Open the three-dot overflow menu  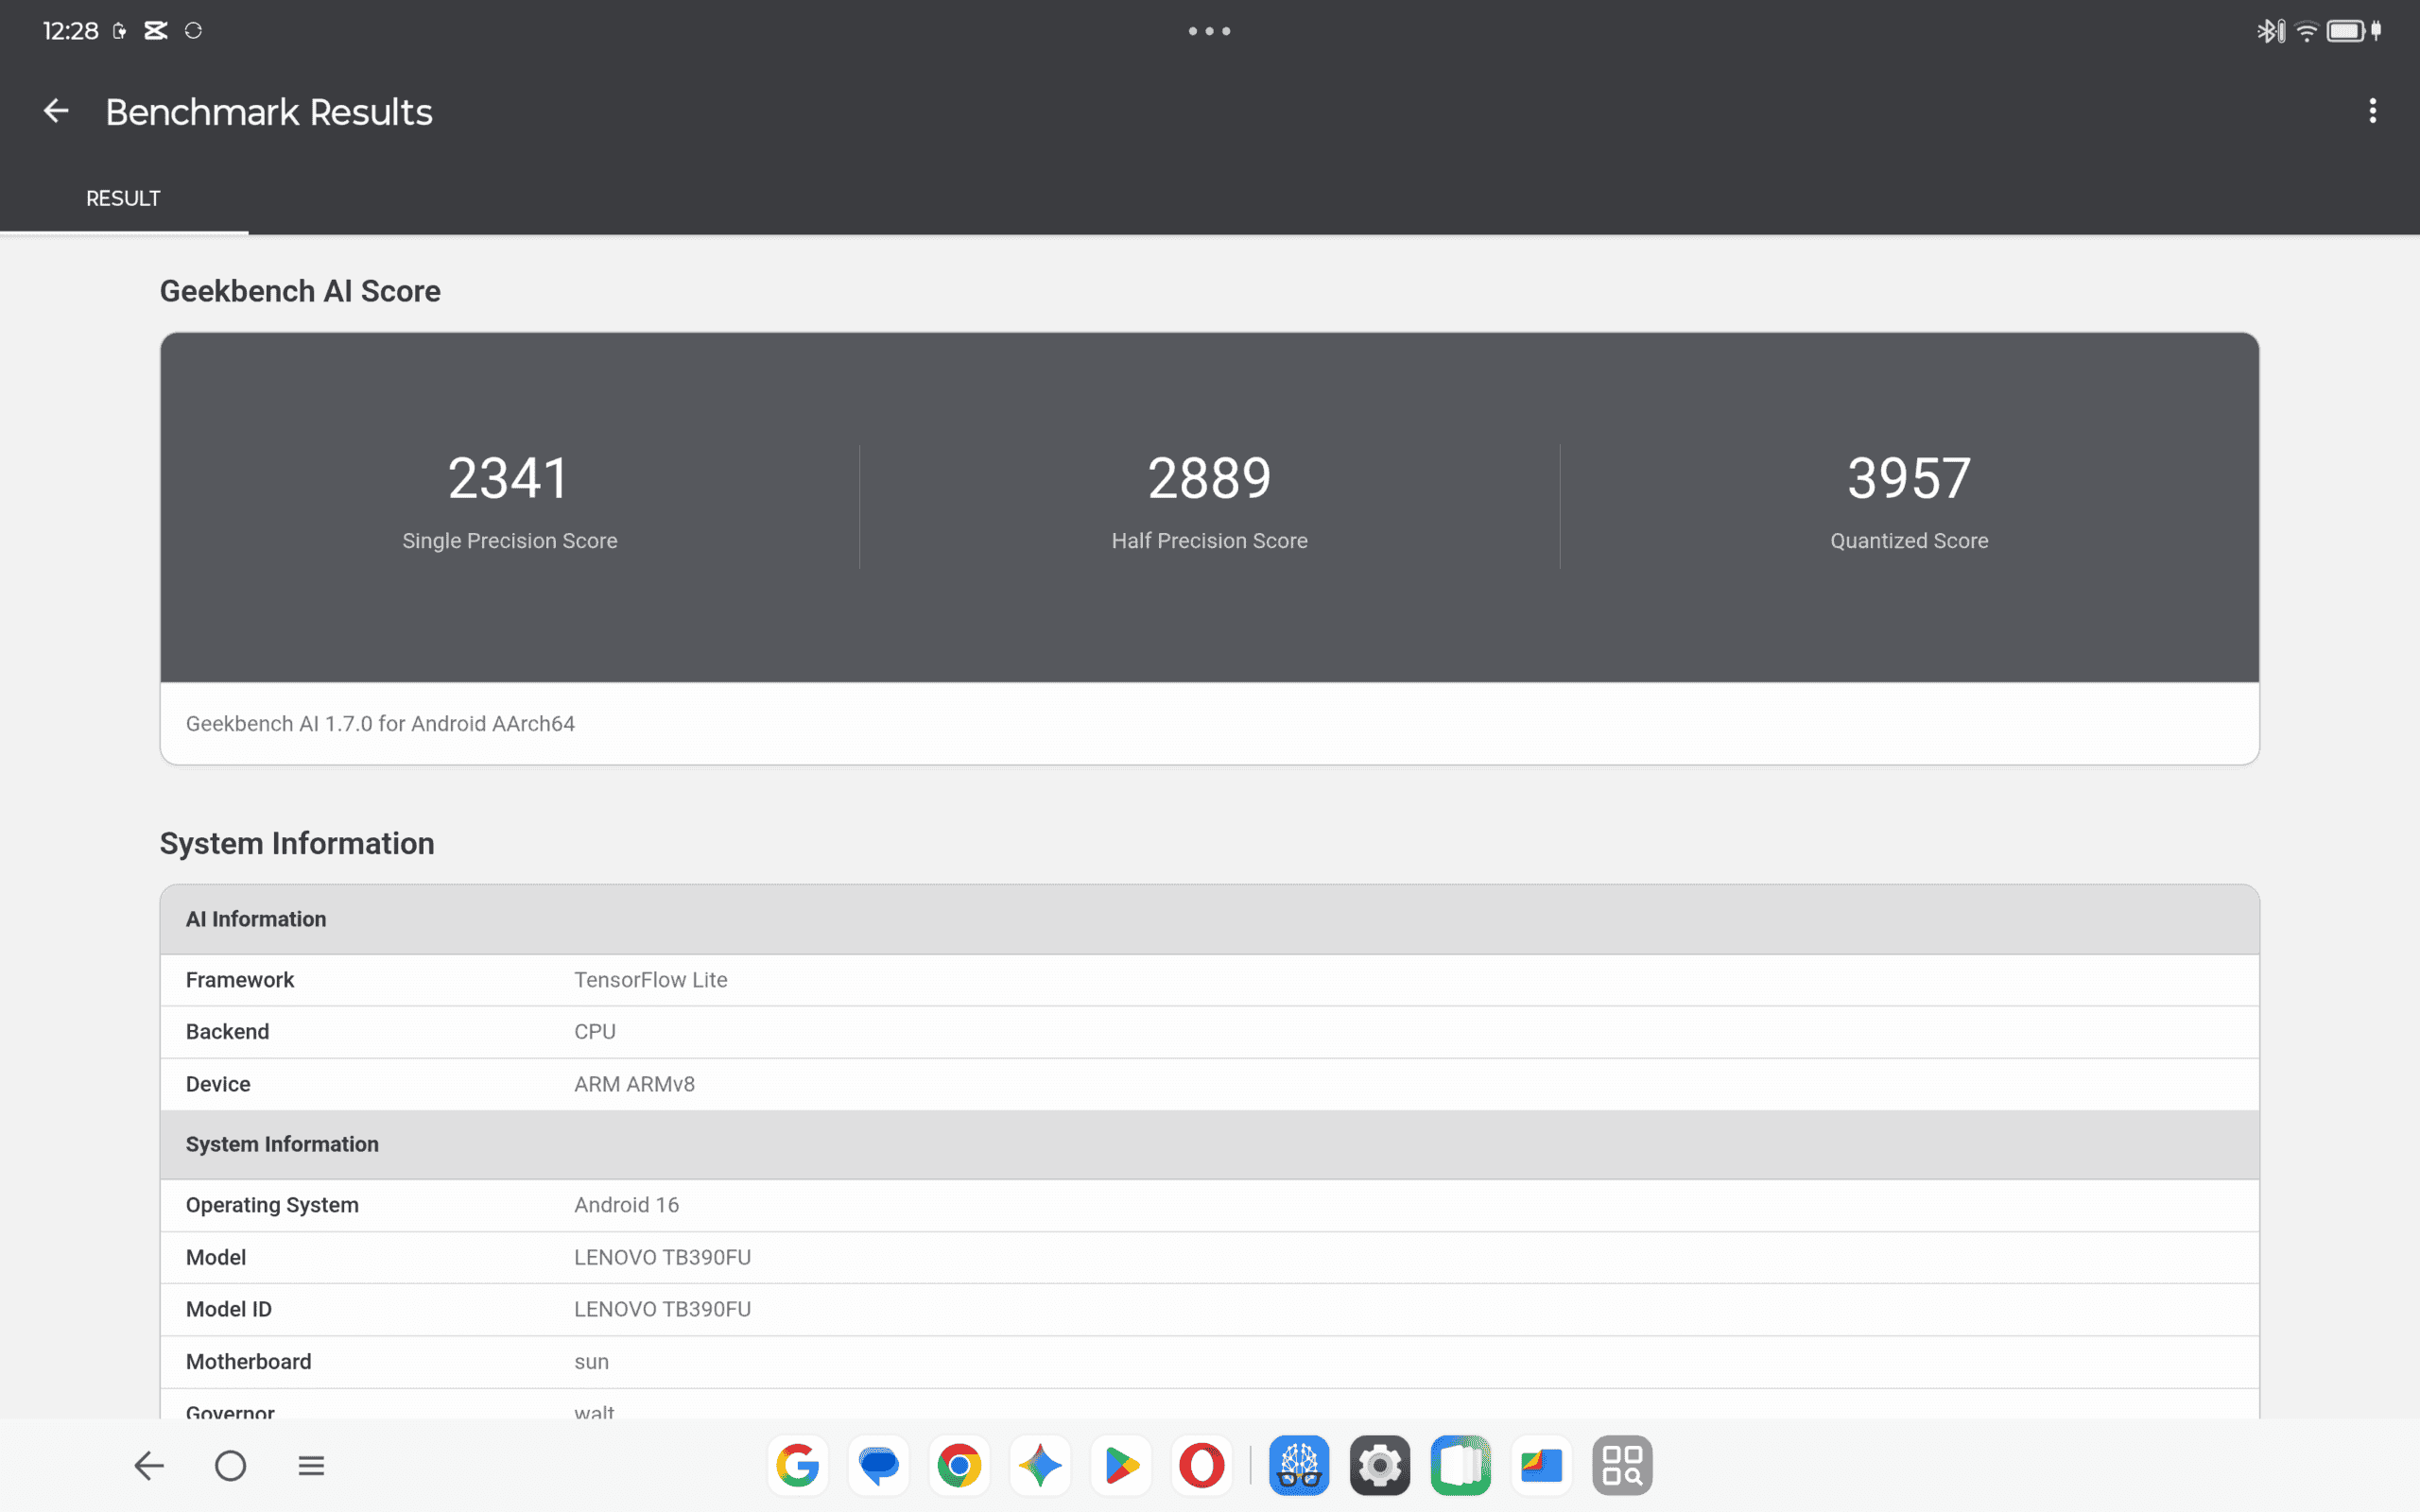coord(2372,111)
